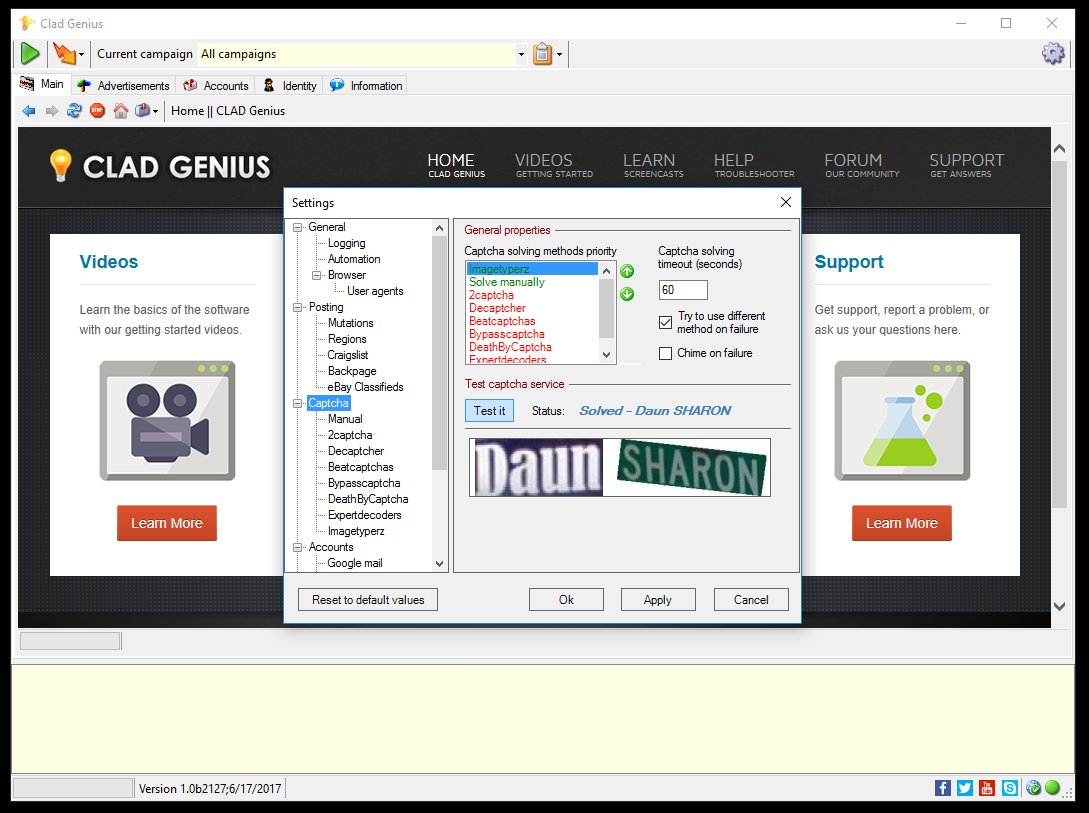Click the green Play start button

[30, 53]
